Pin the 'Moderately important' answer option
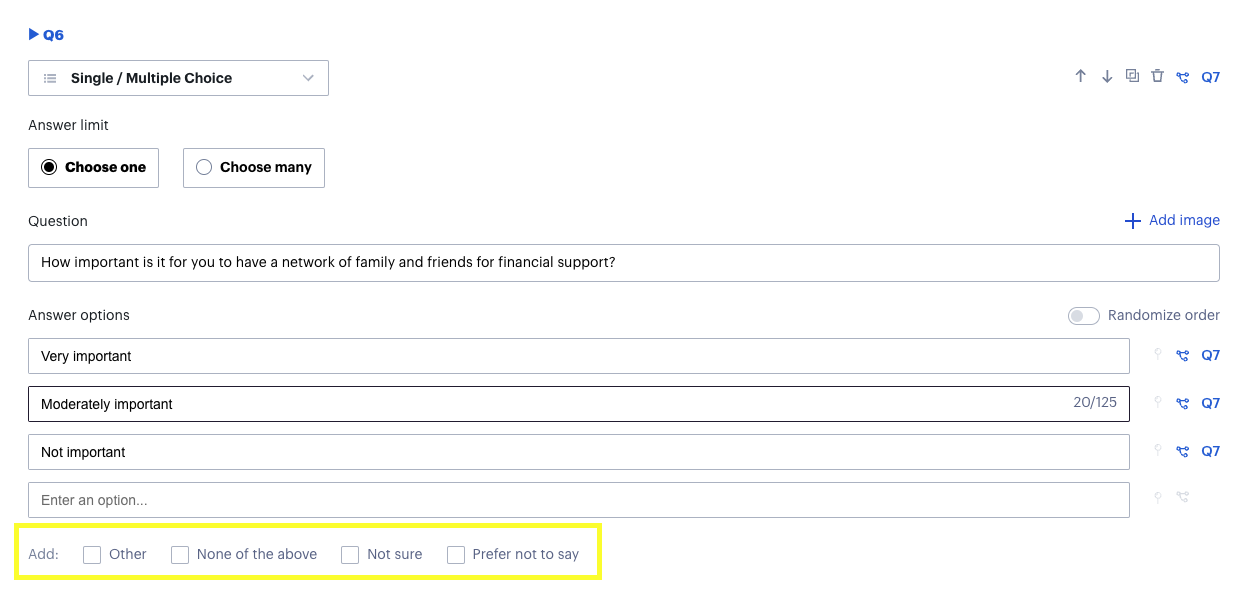The height and width of the screenshot is (608, 1246). [1158, 402]
